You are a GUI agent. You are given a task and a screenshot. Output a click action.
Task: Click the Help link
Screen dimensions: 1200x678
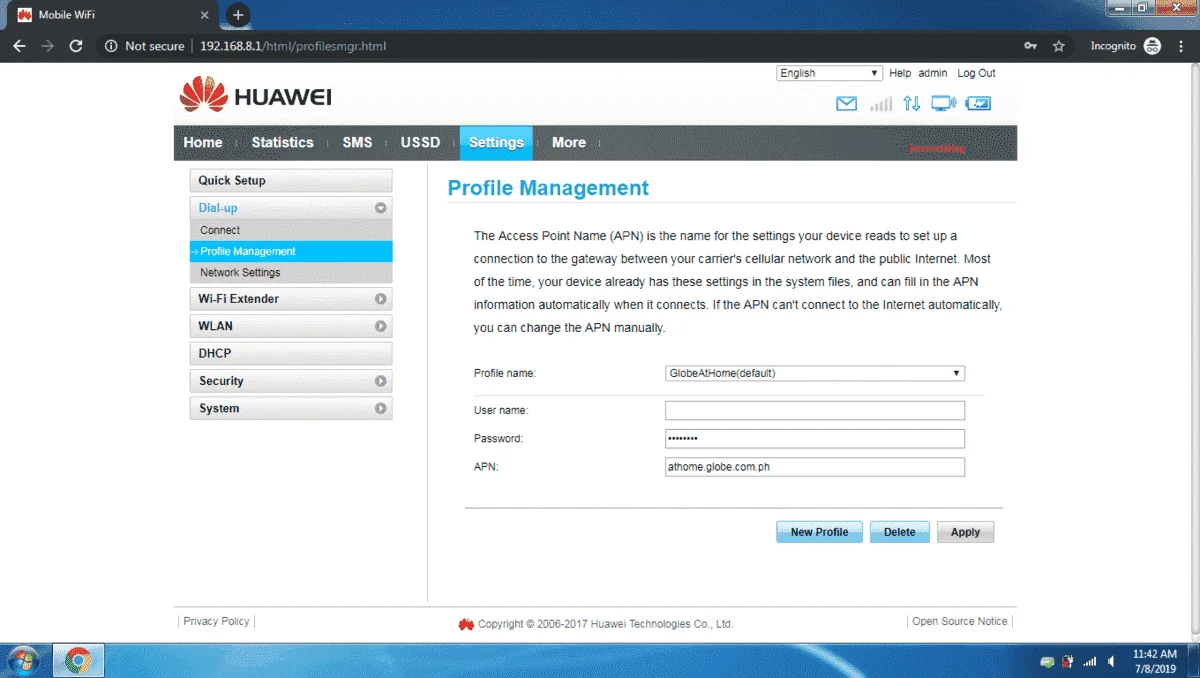click(x=900, y=73)
